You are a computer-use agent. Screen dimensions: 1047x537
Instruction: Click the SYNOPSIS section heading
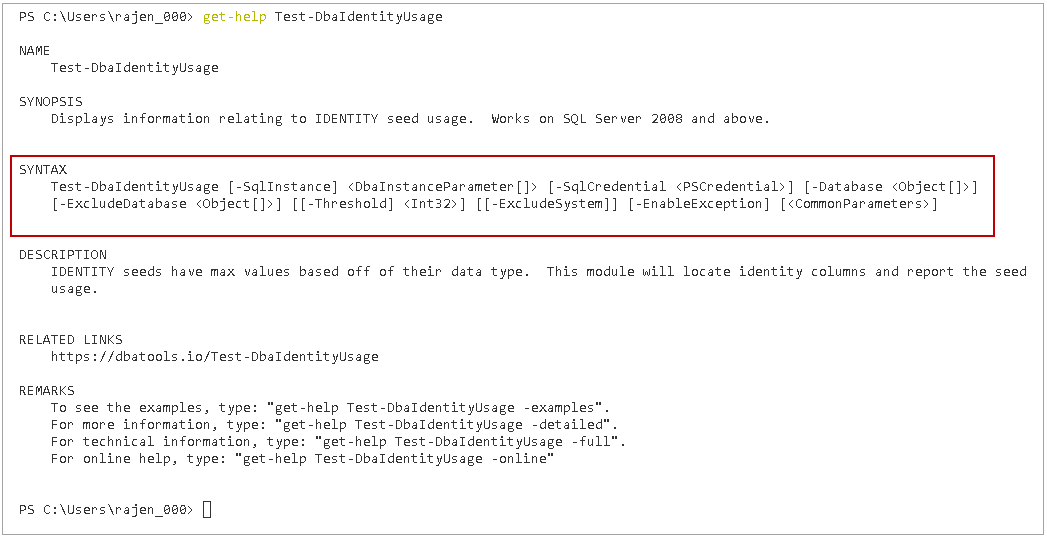[51, 102]
